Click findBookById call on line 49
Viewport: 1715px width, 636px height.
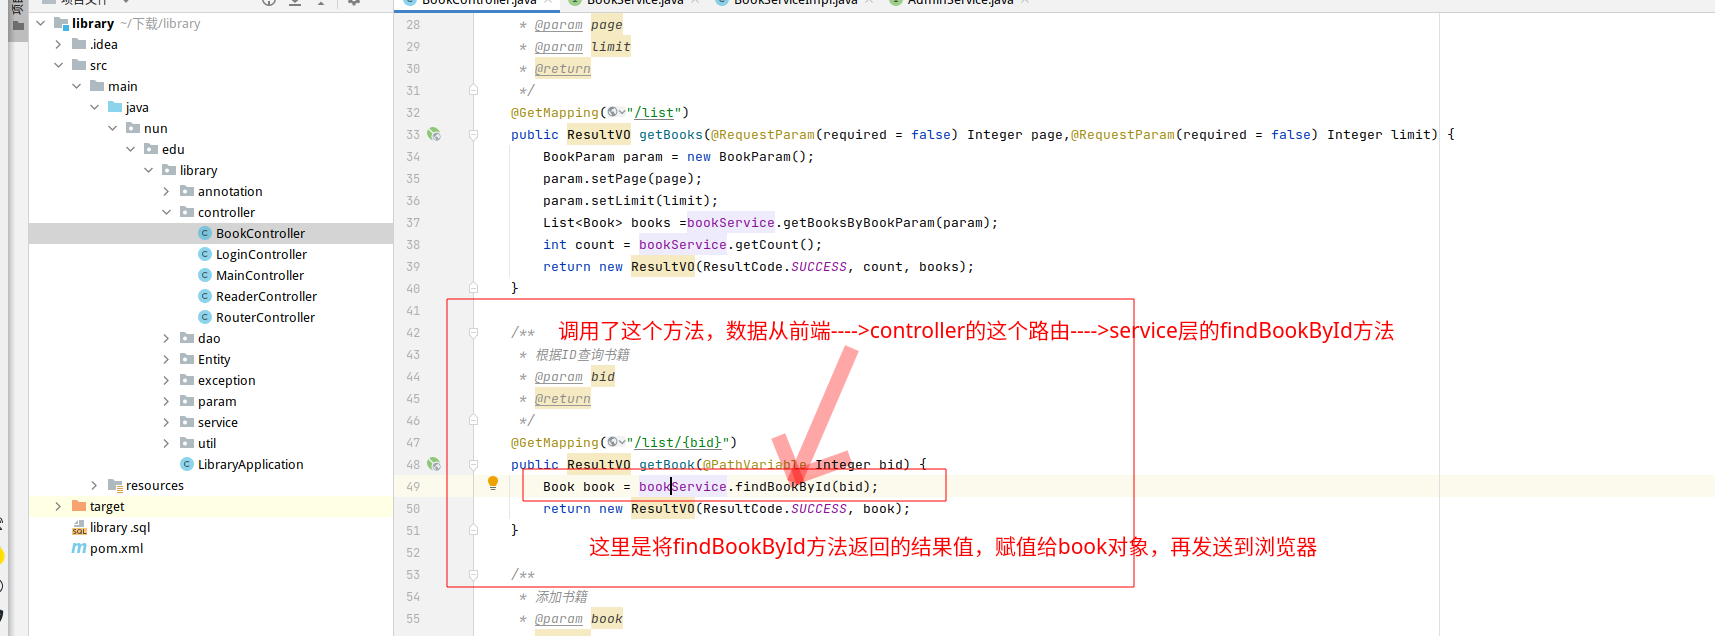click(x=782, y=486)
